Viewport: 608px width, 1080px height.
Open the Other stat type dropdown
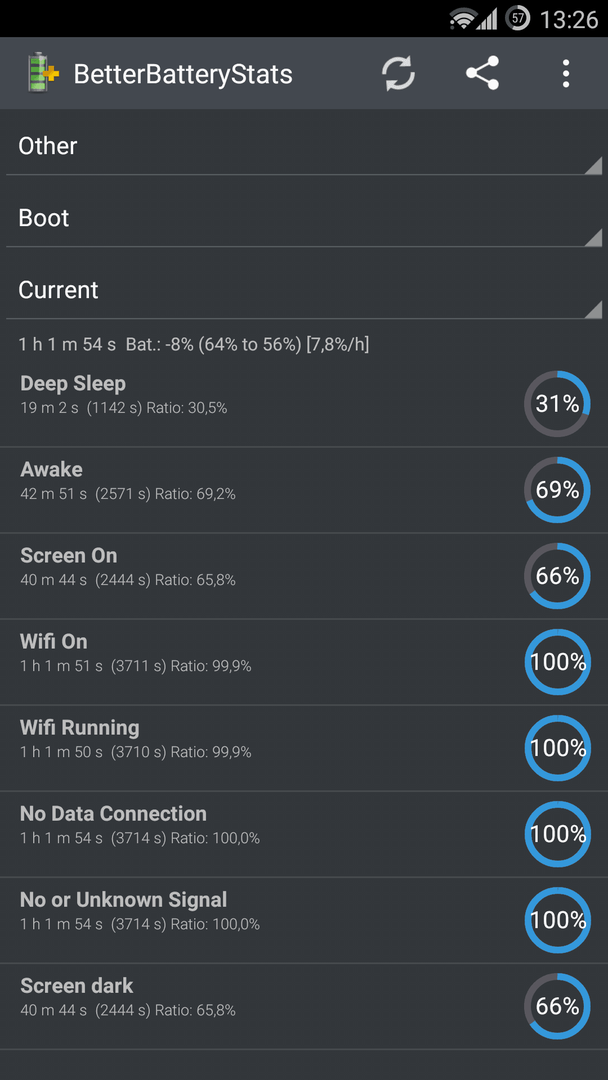coord(304,146)
